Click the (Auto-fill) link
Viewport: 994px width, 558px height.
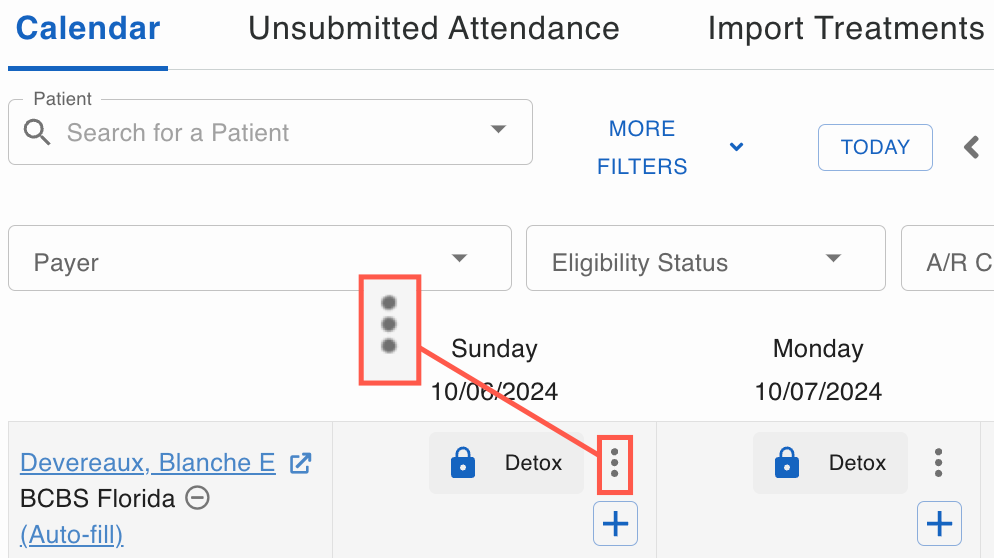72,535
